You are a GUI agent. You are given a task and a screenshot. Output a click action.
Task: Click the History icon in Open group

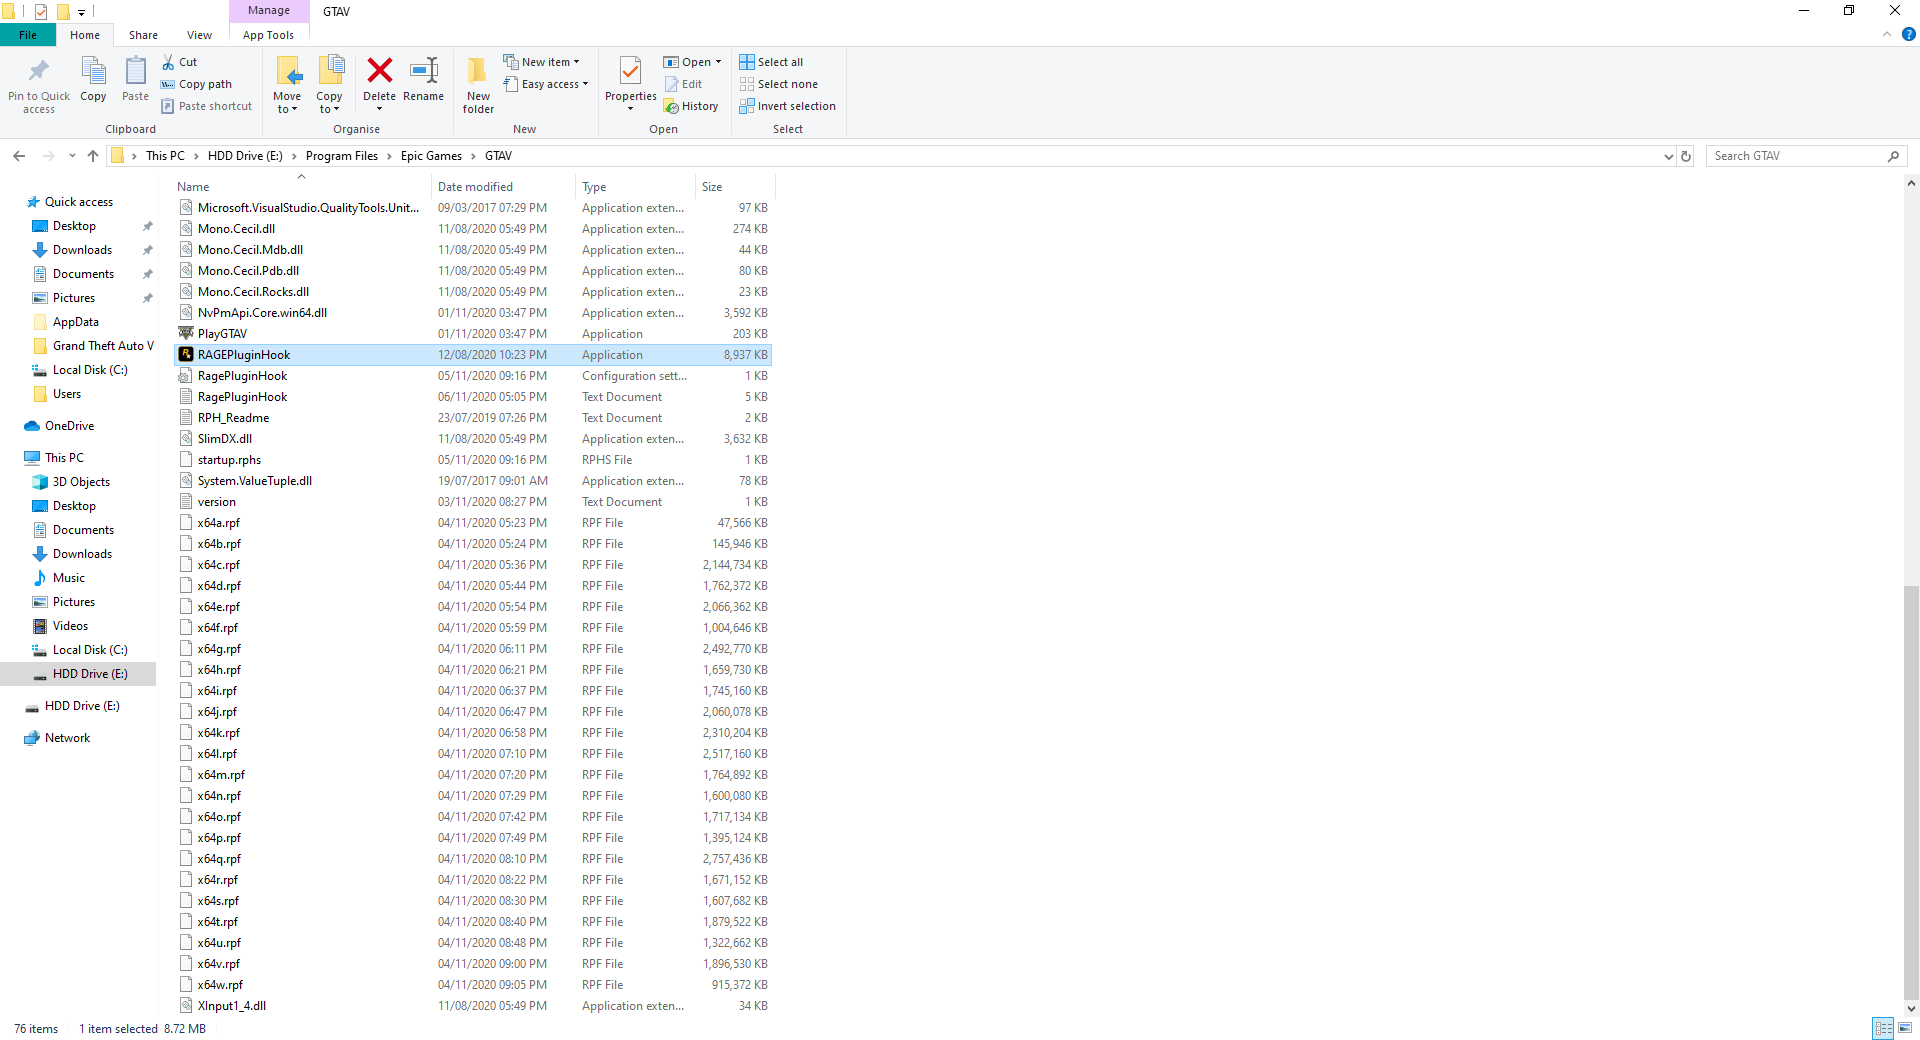click(x=672, y=106)
